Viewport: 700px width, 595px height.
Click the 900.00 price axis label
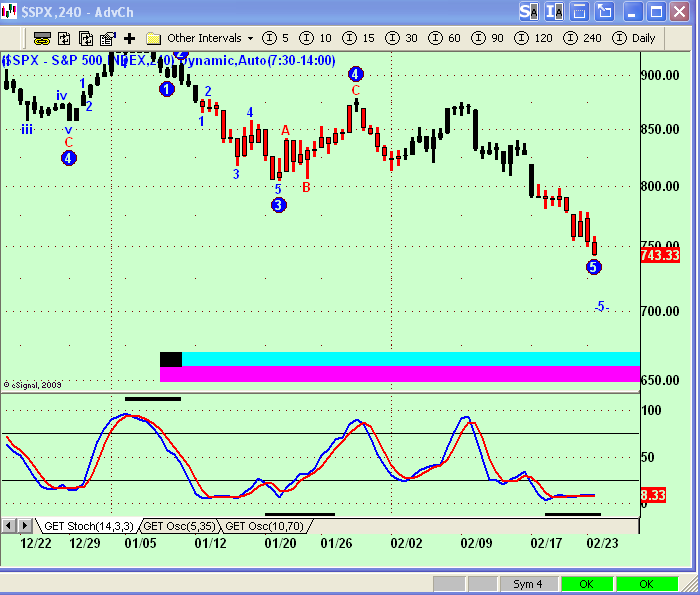[x=660, y=75]
